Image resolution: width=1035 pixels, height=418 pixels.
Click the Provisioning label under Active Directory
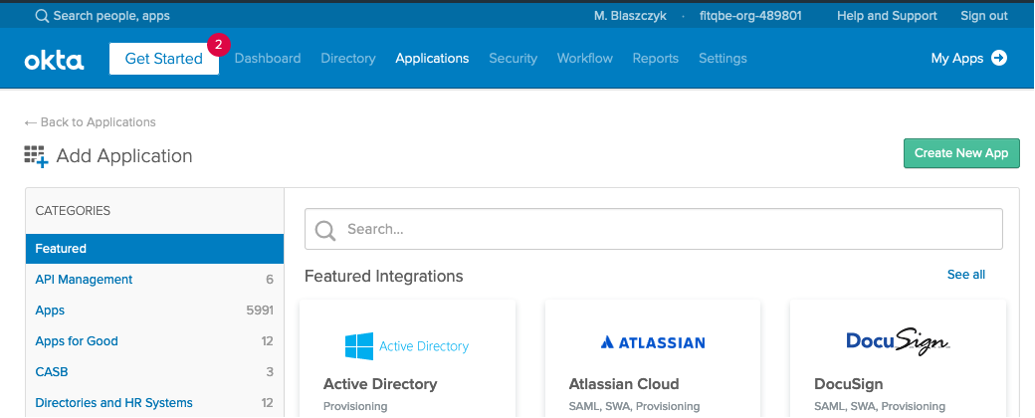355,407
